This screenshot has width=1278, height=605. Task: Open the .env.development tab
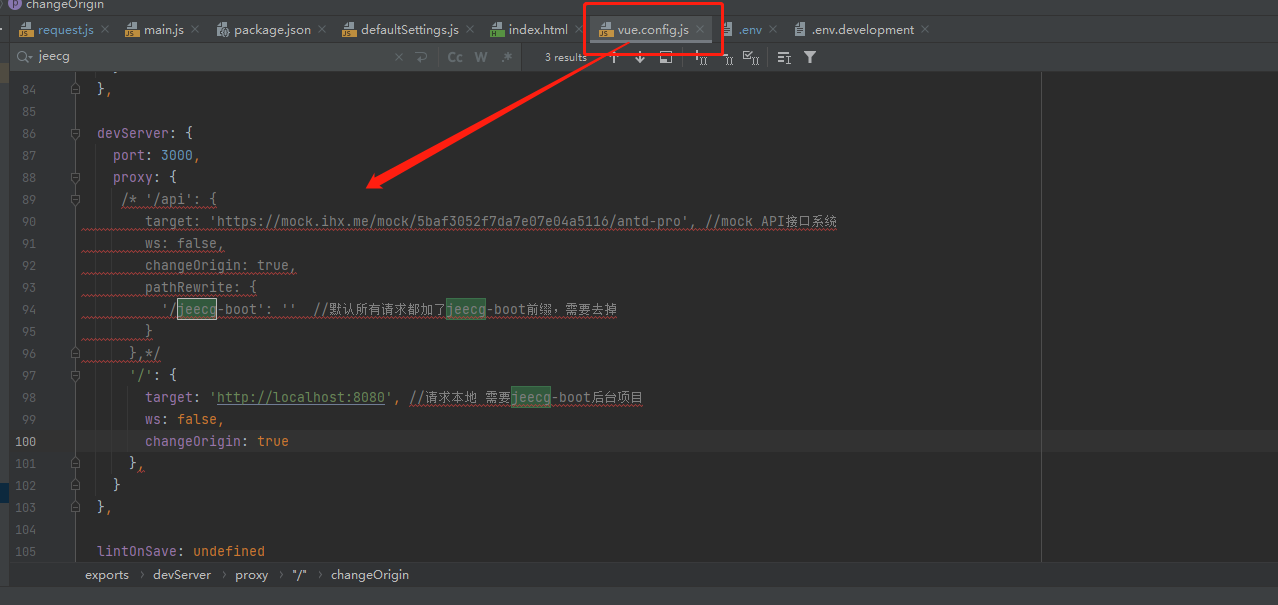point(863,30)
